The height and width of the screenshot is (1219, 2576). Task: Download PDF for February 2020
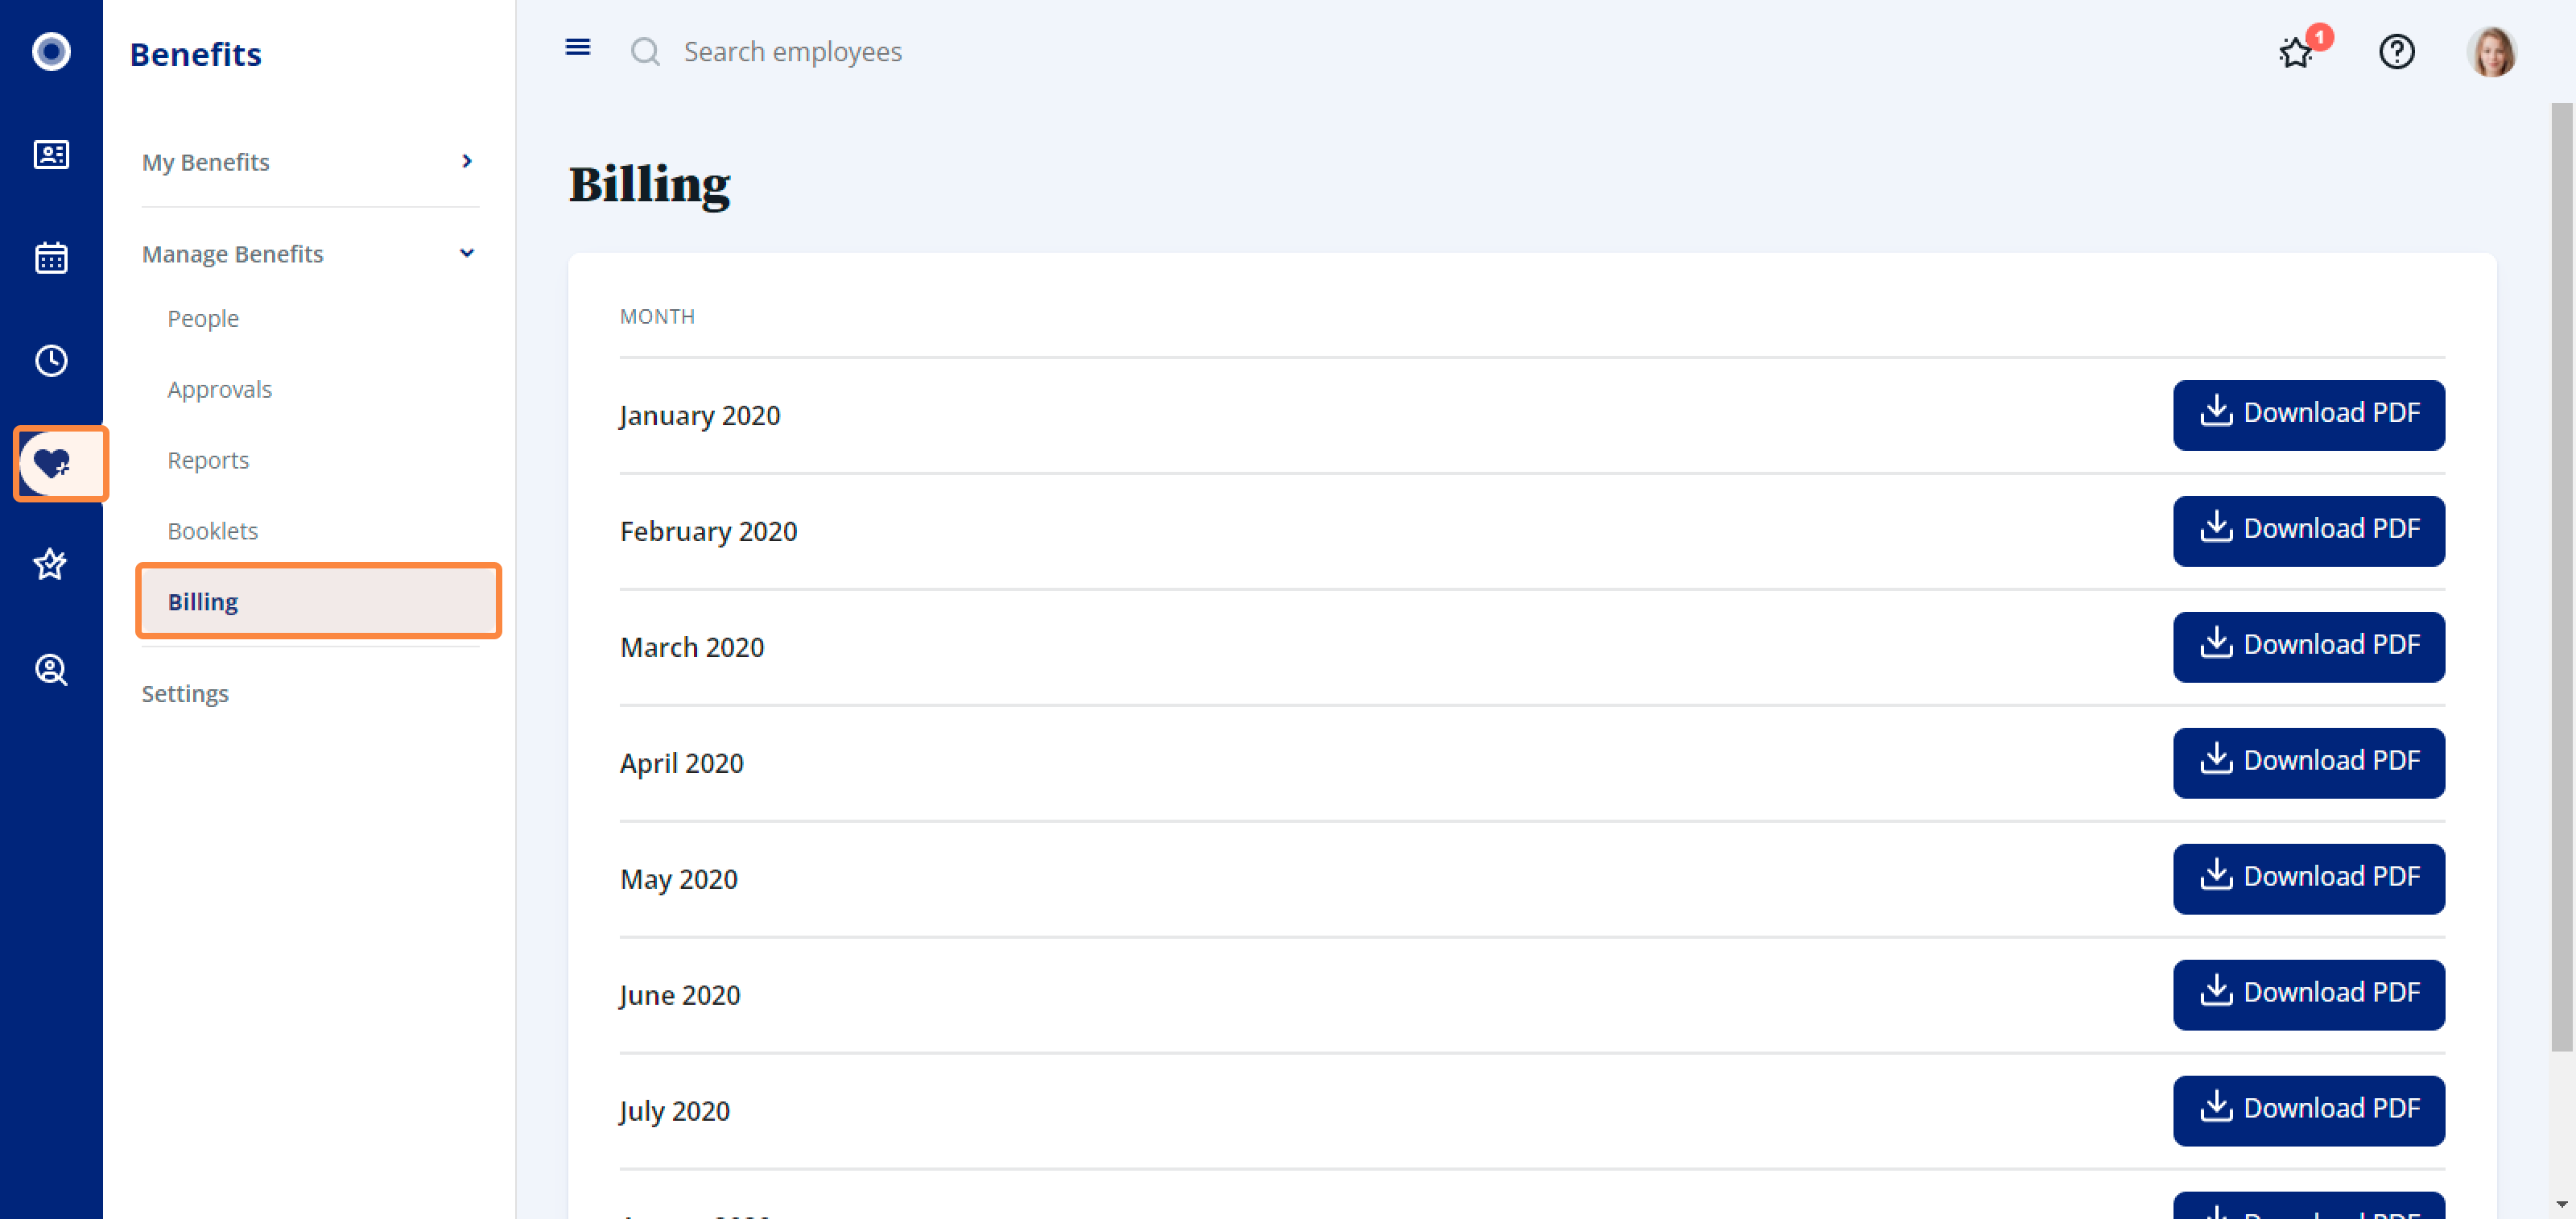[x=2309, y=531]
